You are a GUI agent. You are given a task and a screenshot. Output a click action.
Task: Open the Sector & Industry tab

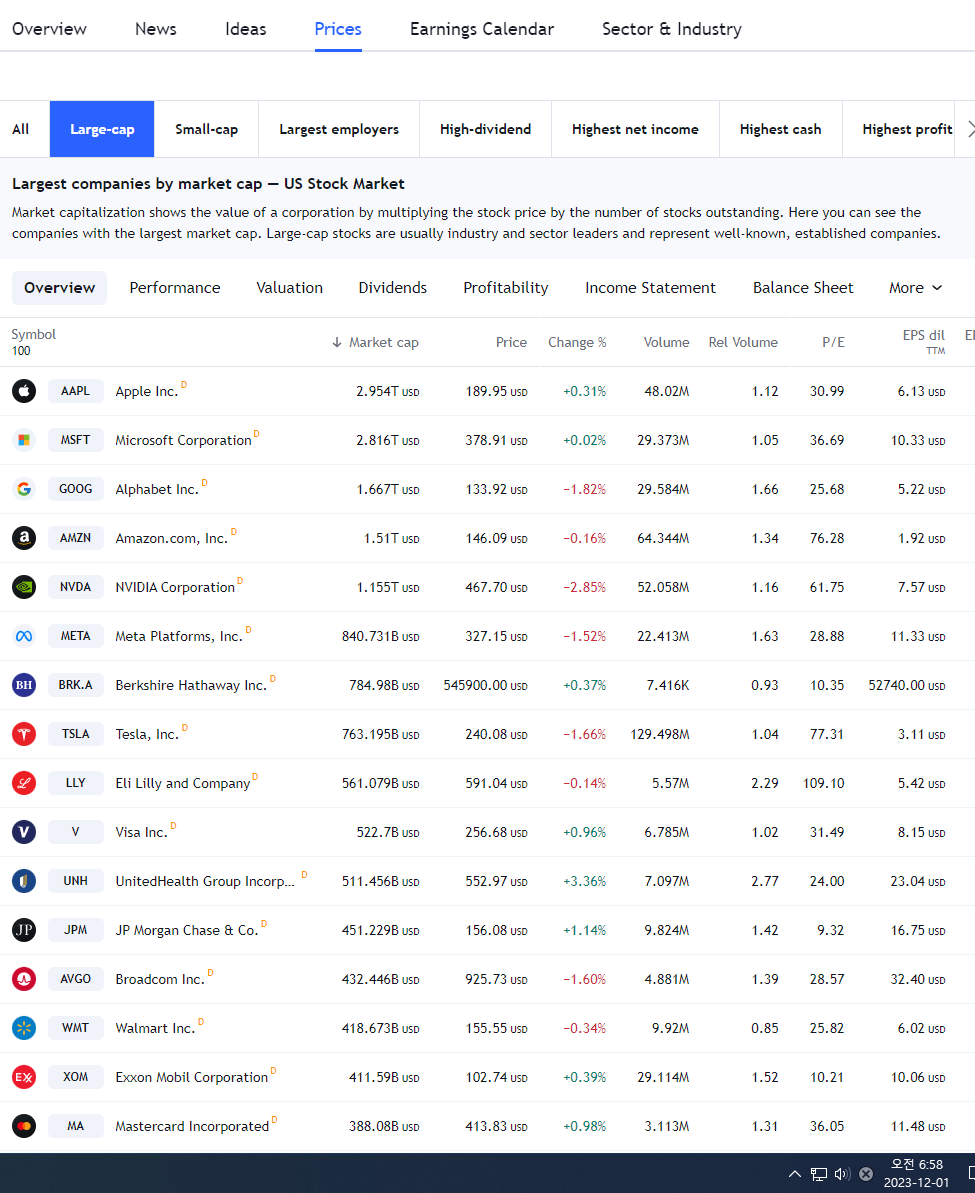tap(672, 29)
